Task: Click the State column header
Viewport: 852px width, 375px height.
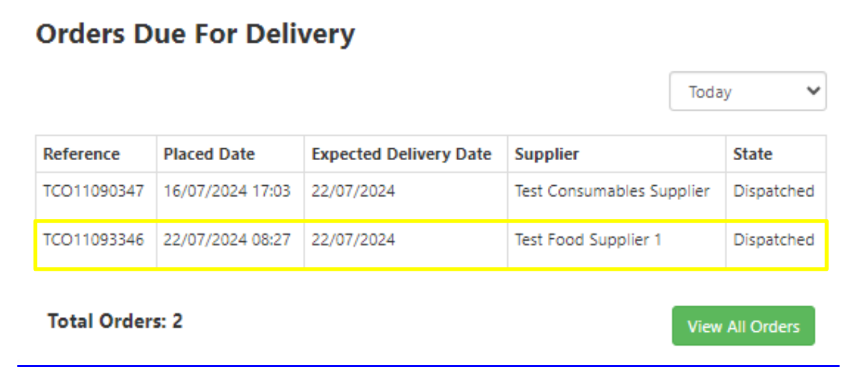Action: click(753, 154)
